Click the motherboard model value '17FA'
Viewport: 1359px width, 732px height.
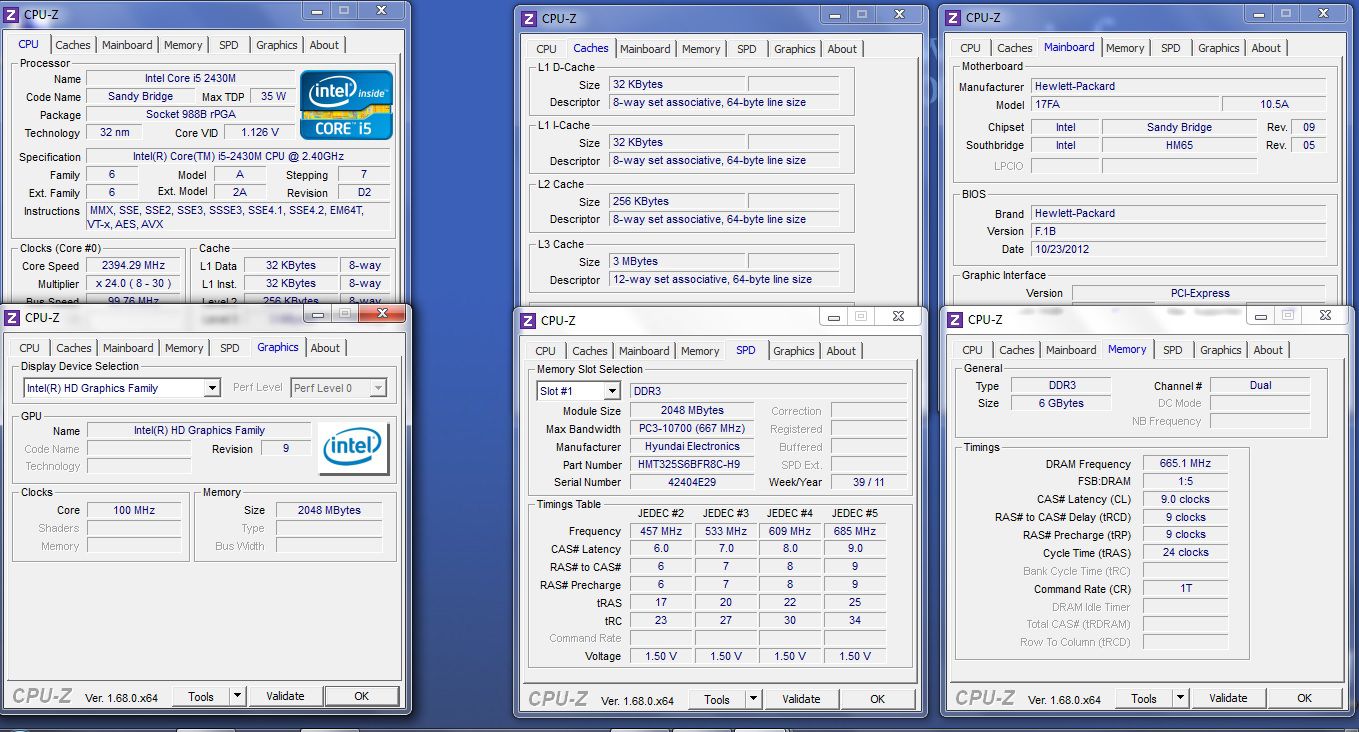(x=1125, y=104)
